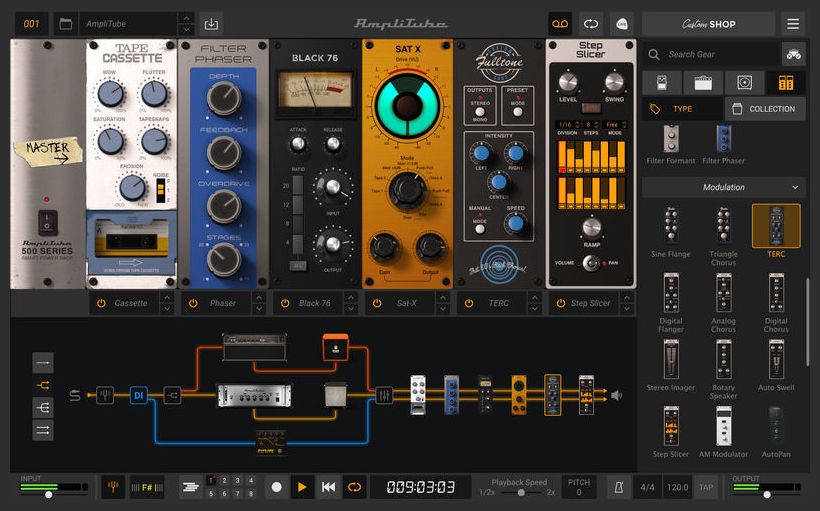This screenshot has width=820, height=511.
Task: Click the signature gear car icon
Action: point(794,54)
